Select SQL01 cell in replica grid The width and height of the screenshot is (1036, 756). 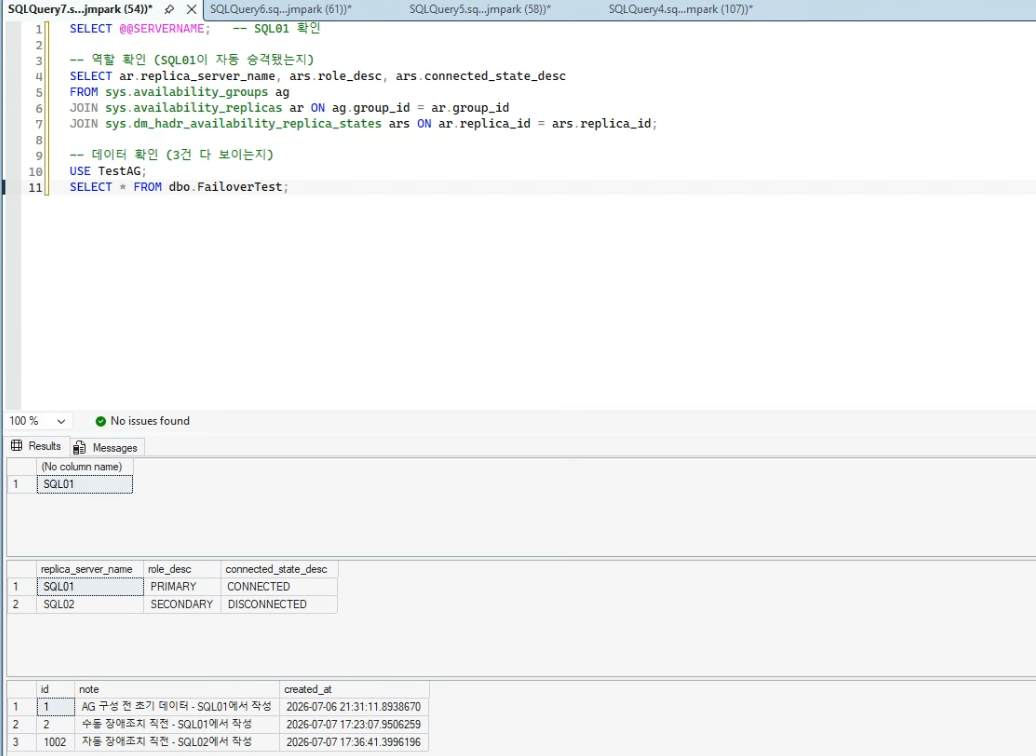90,586
